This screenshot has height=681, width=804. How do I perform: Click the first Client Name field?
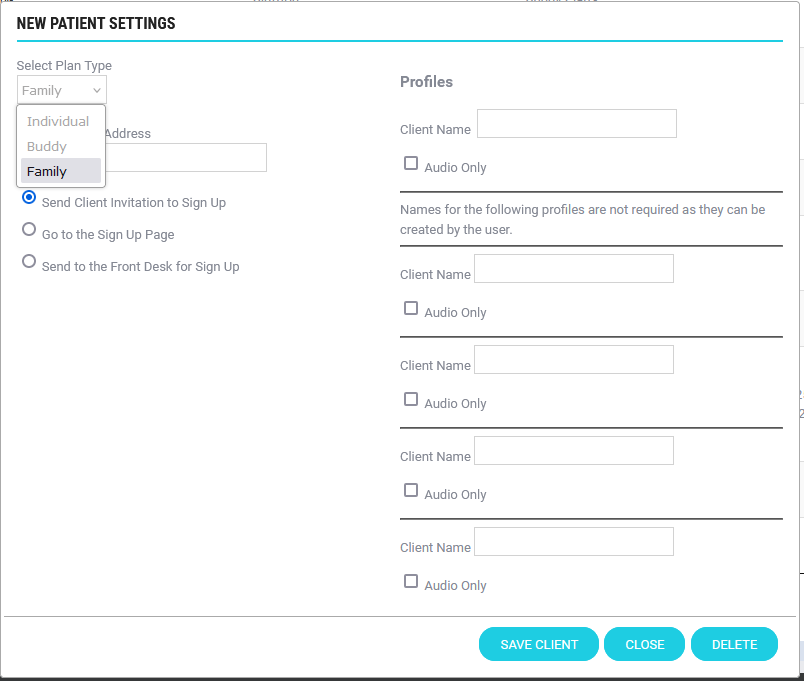pos(576,124)
